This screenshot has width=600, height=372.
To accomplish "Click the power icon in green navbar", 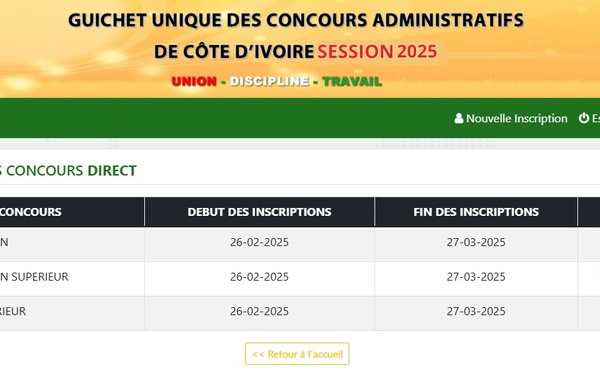I will click(x=584, y=118).
